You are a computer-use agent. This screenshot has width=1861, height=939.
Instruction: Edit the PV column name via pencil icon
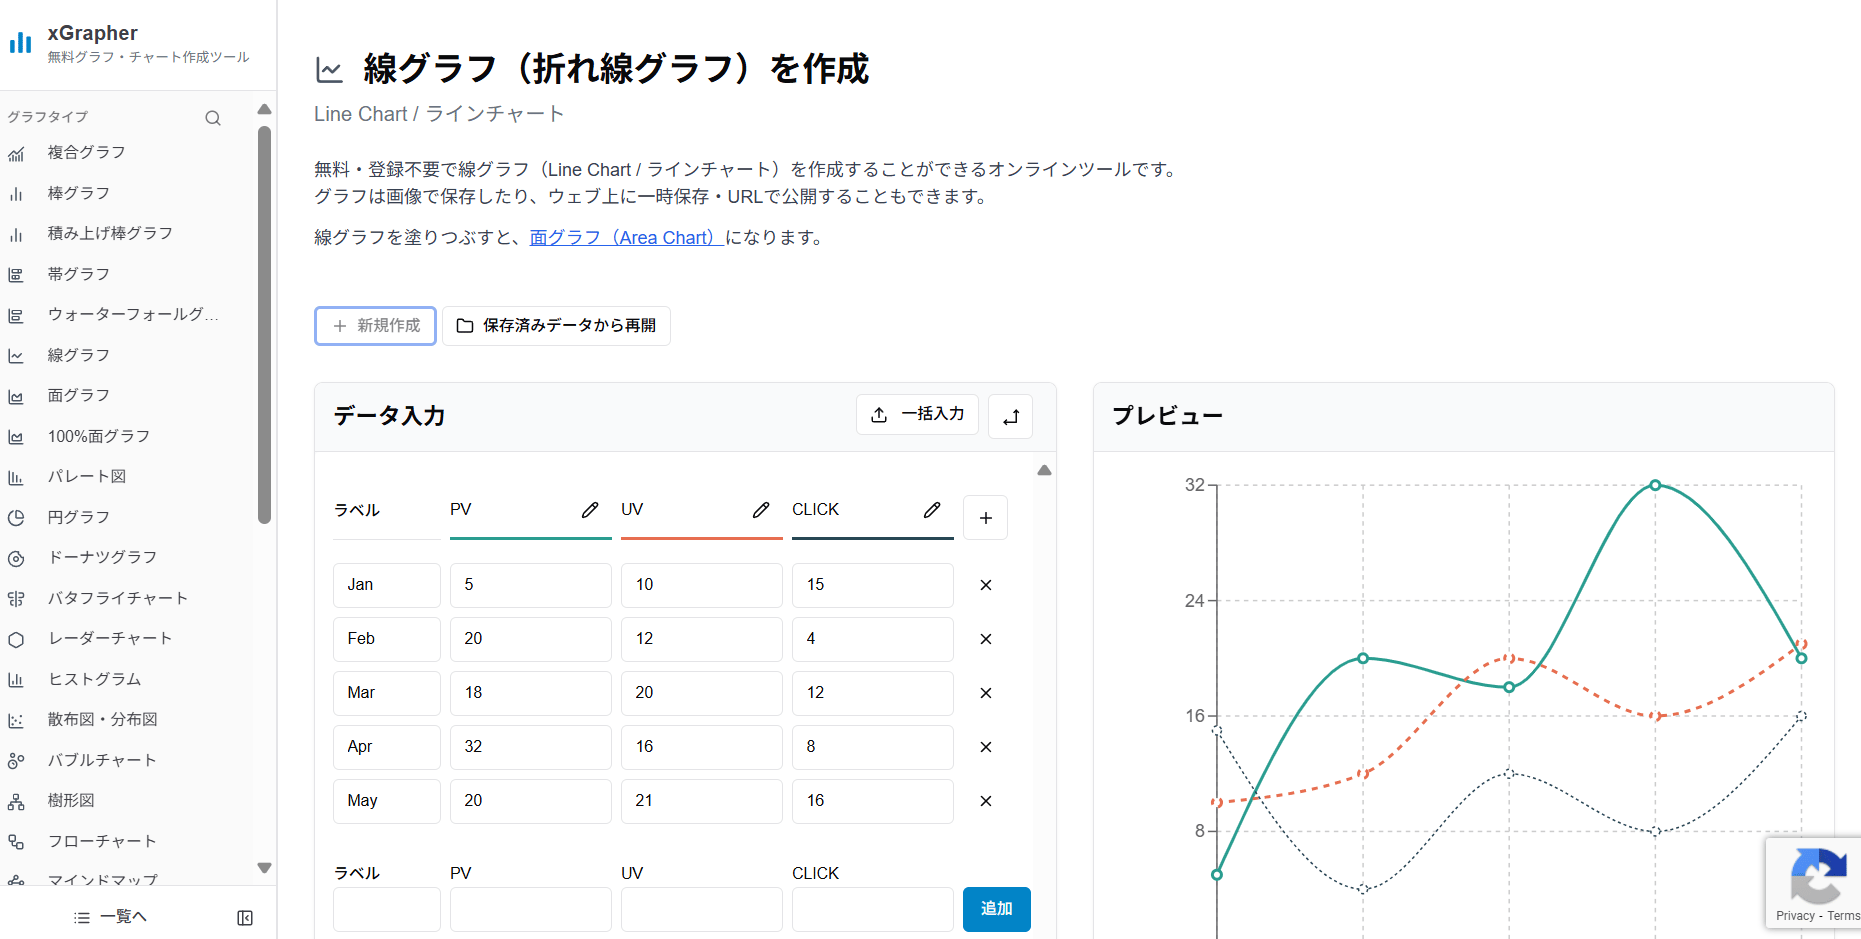pos(590,509)
